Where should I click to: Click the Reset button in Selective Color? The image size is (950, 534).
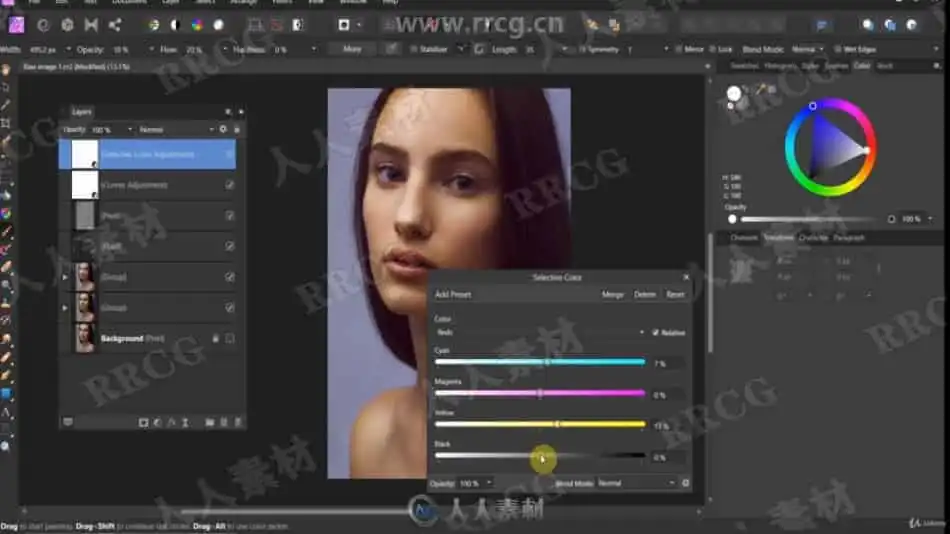(x=676, y=295)
